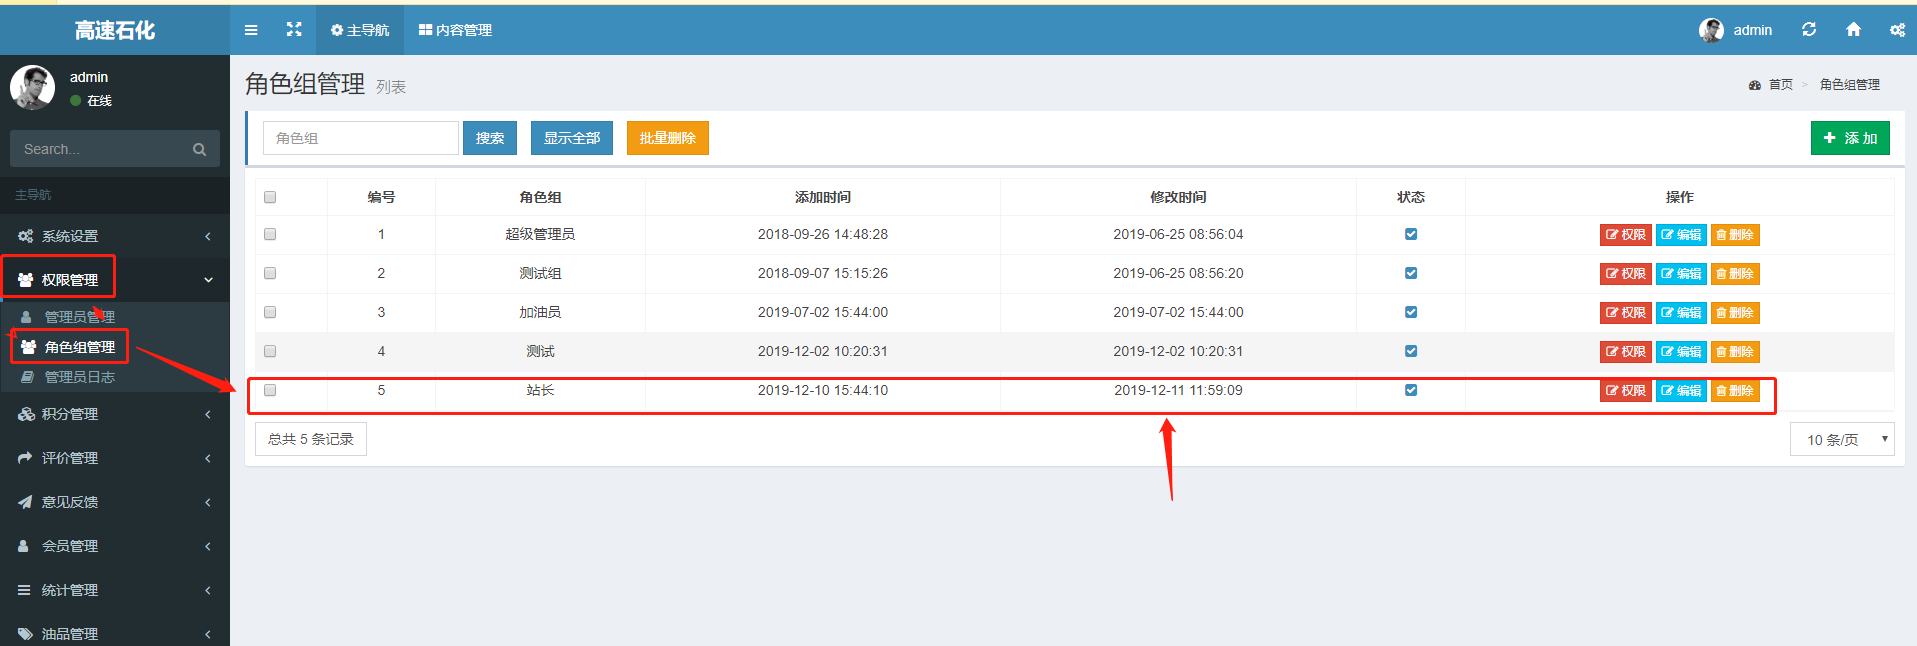Go to home via house icon

coord(1853,30)
